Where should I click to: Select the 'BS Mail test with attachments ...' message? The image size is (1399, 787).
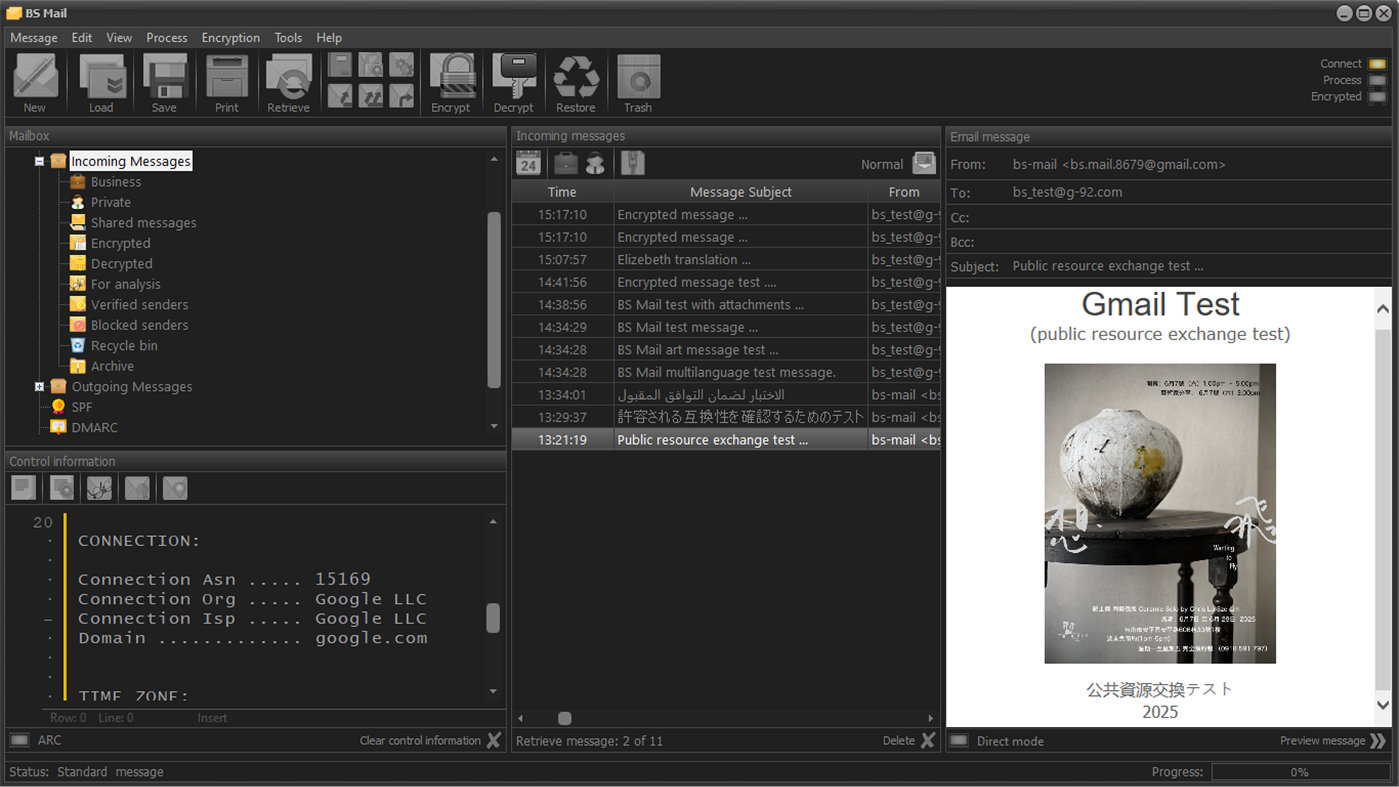coord(726,305)
